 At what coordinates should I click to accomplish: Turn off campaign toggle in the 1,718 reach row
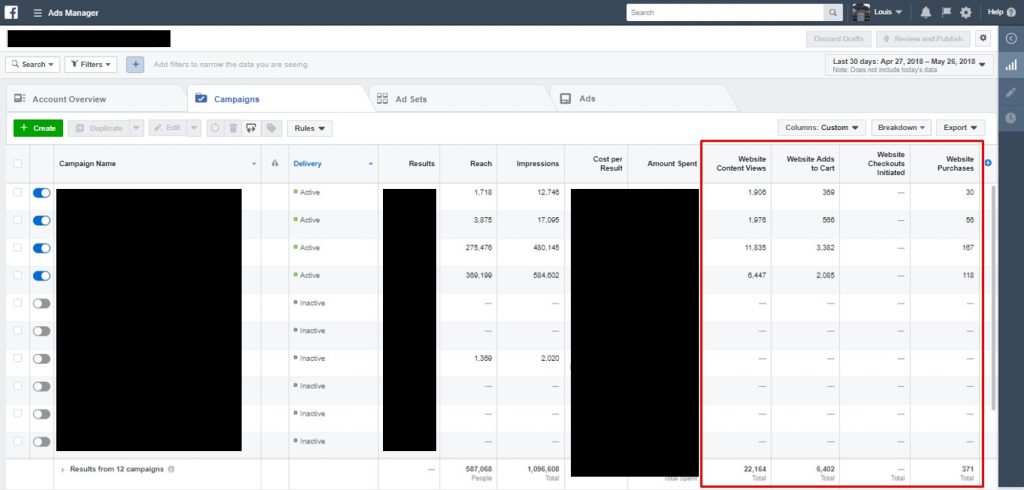click(x=41, y=193)
